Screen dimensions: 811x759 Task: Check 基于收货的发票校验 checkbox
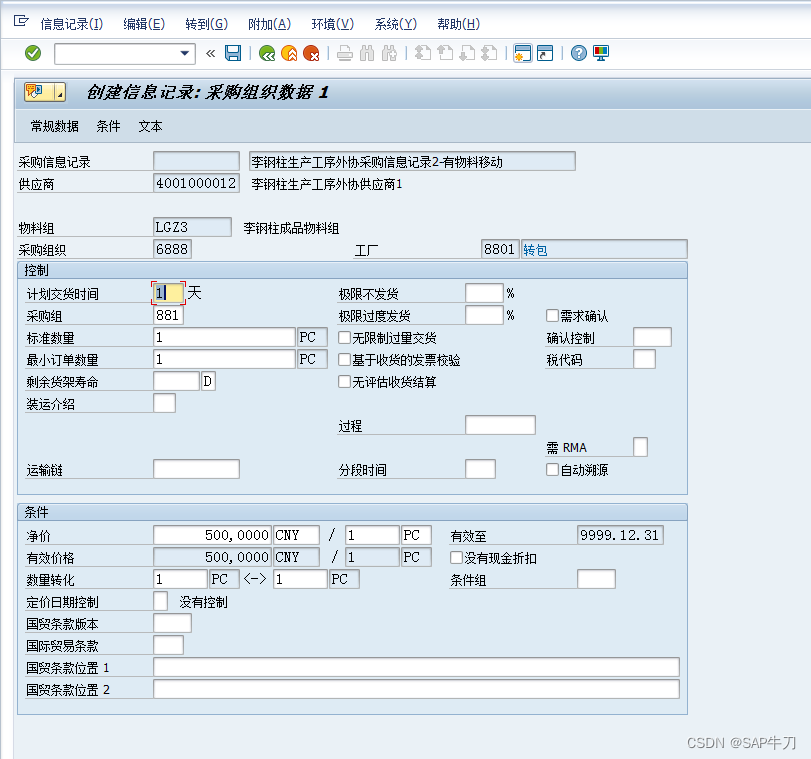tap(344, 360)
